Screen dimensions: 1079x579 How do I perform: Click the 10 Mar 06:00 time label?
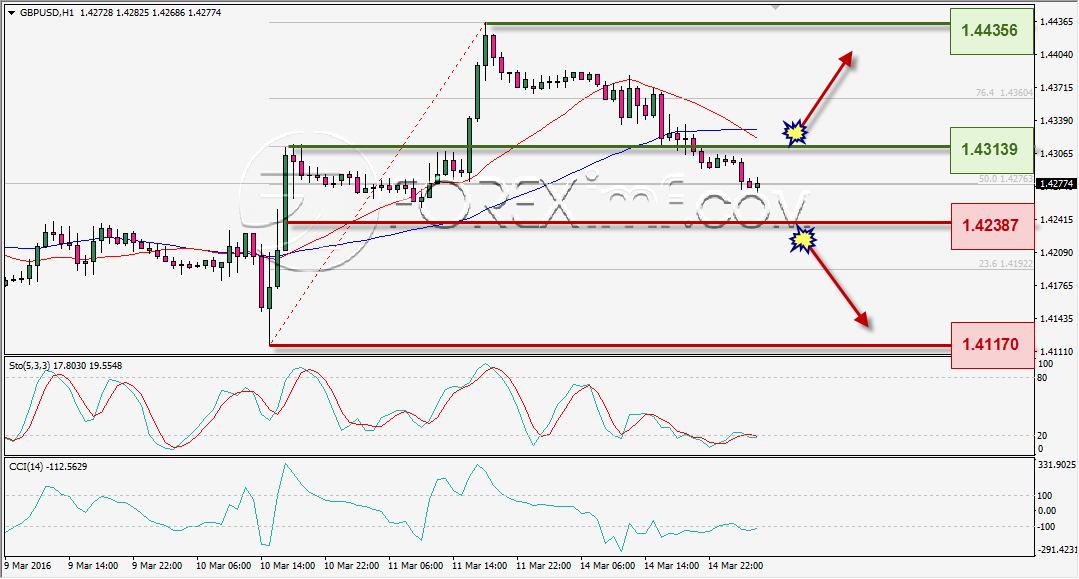[223, 566]
